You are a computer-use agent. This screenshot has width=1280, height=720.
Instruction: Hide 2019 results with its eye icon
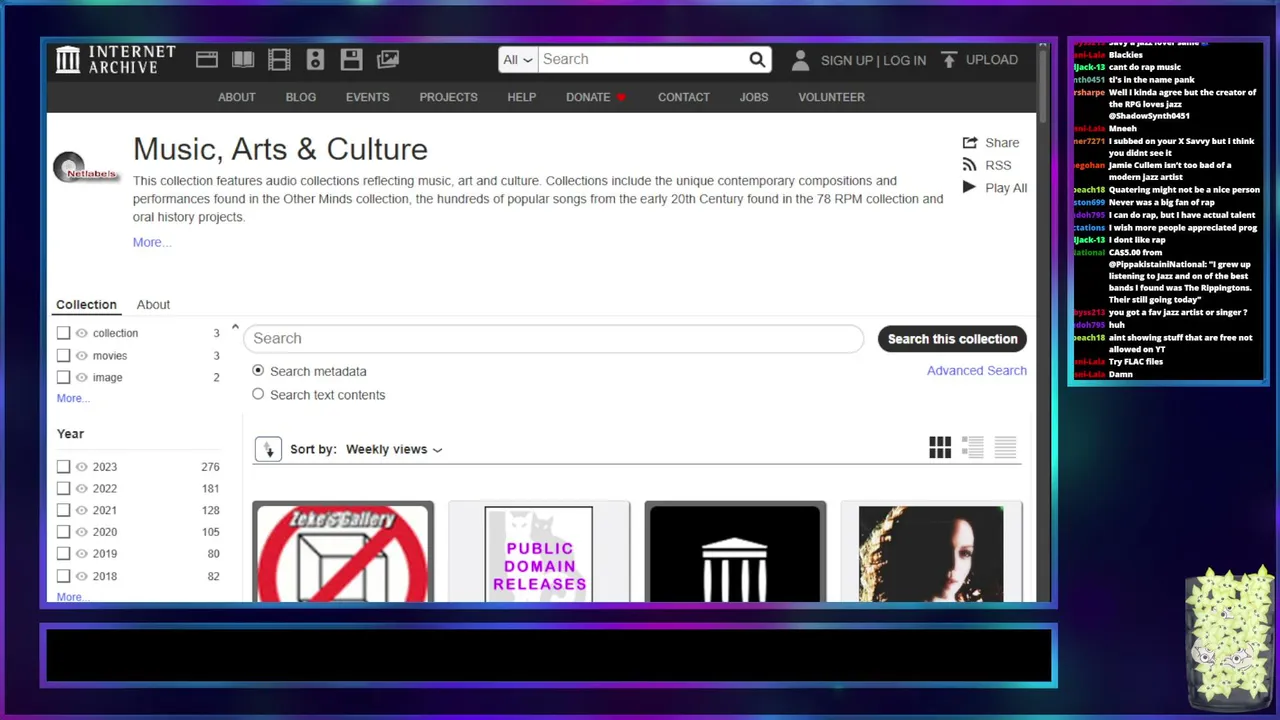point(82,554)
